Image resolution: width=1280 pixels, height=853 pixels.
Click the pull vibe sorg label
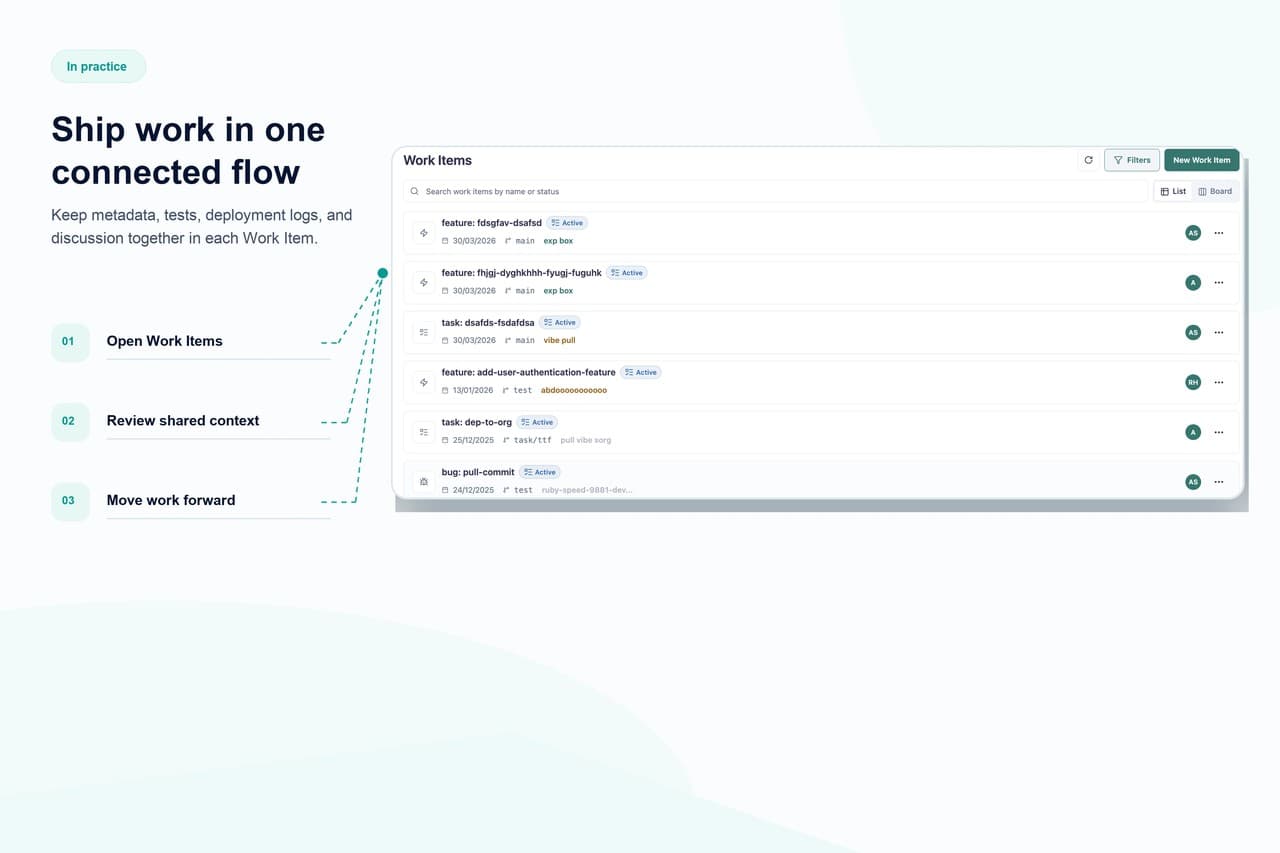(586, 440)
